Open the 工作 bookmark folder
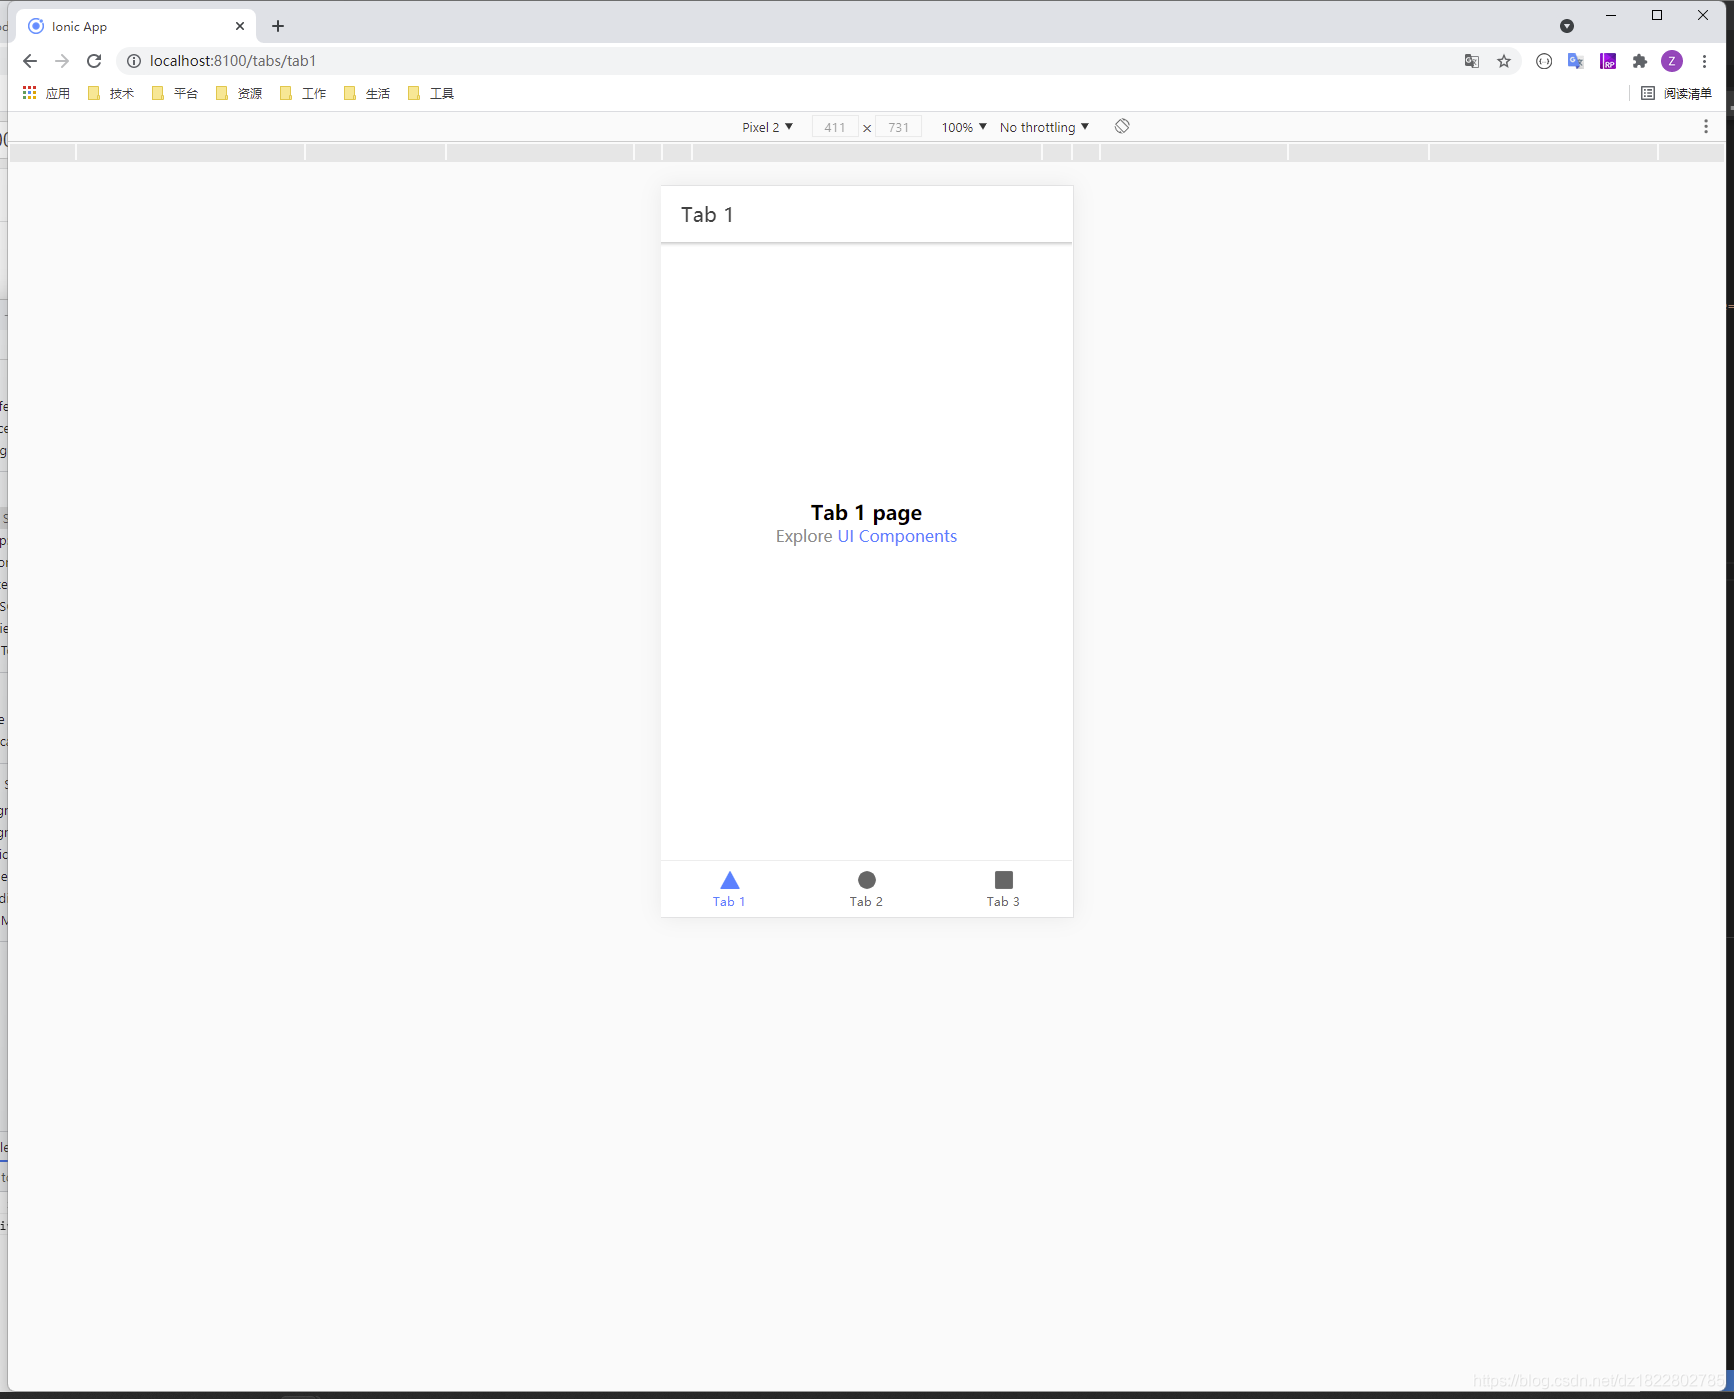Viewport: 1734px width, 1399px height. [303, 93]
